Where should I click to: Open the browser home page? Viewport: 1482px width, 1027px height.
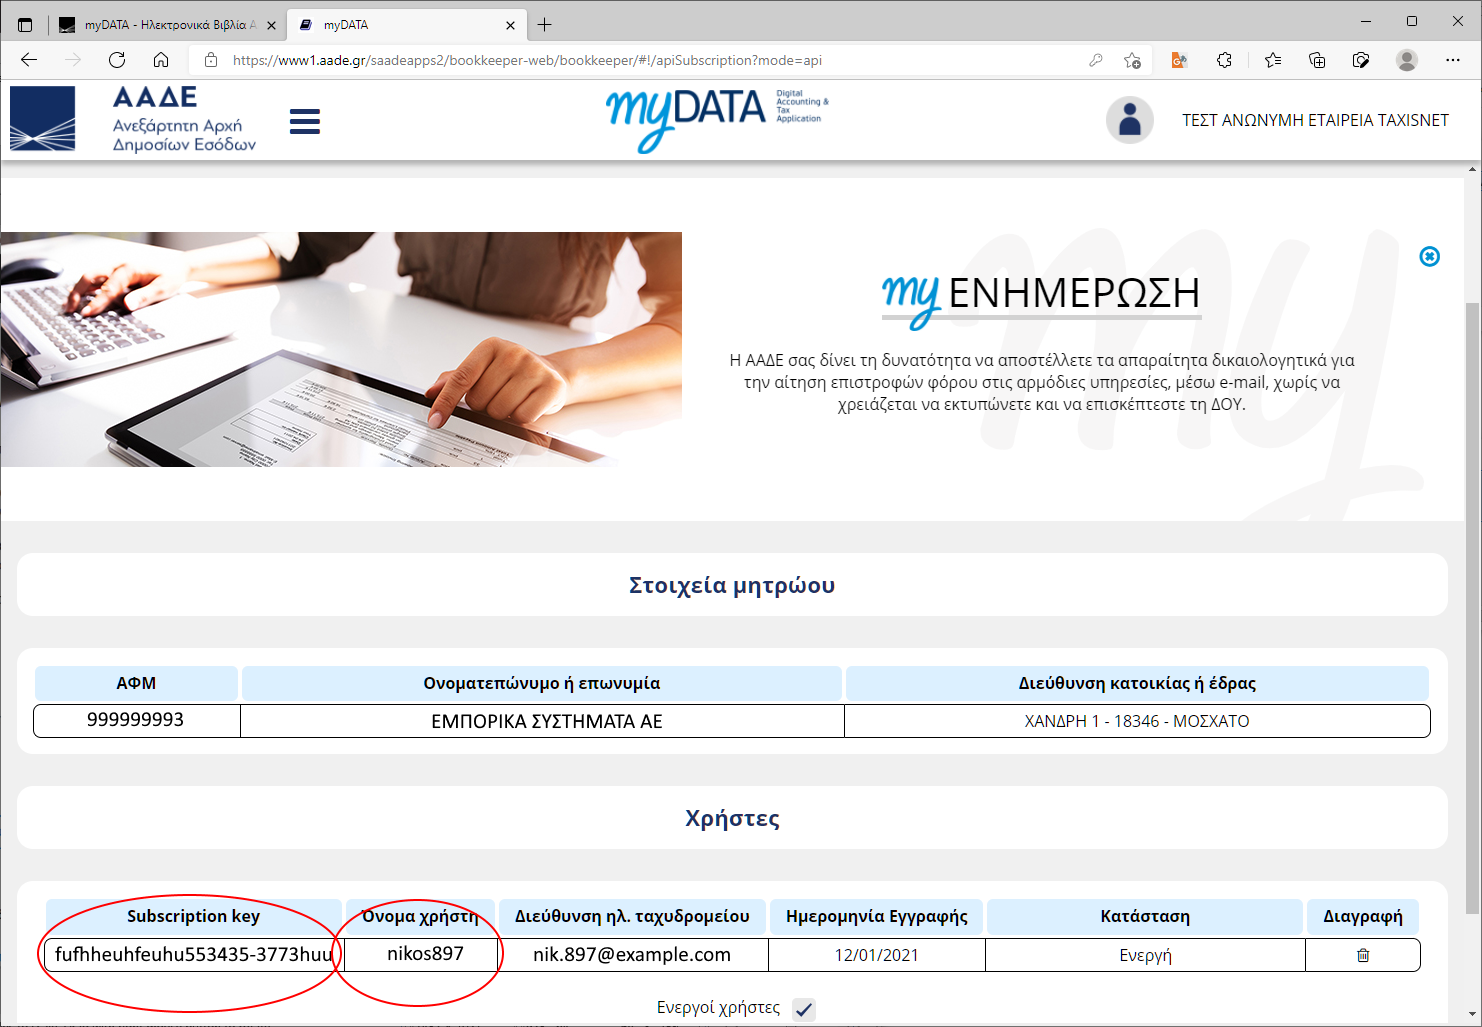coord(161,60)
